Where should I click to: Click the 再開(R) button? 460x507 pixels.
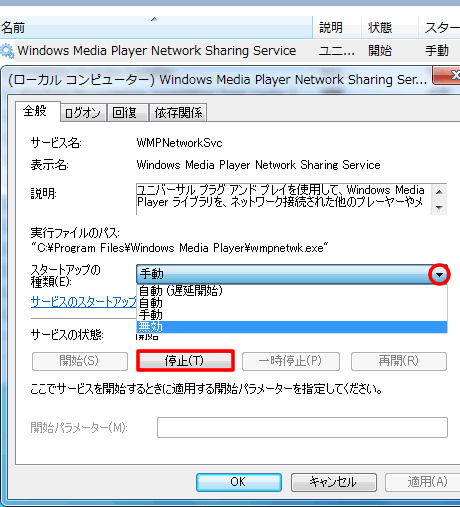[399, 361]
